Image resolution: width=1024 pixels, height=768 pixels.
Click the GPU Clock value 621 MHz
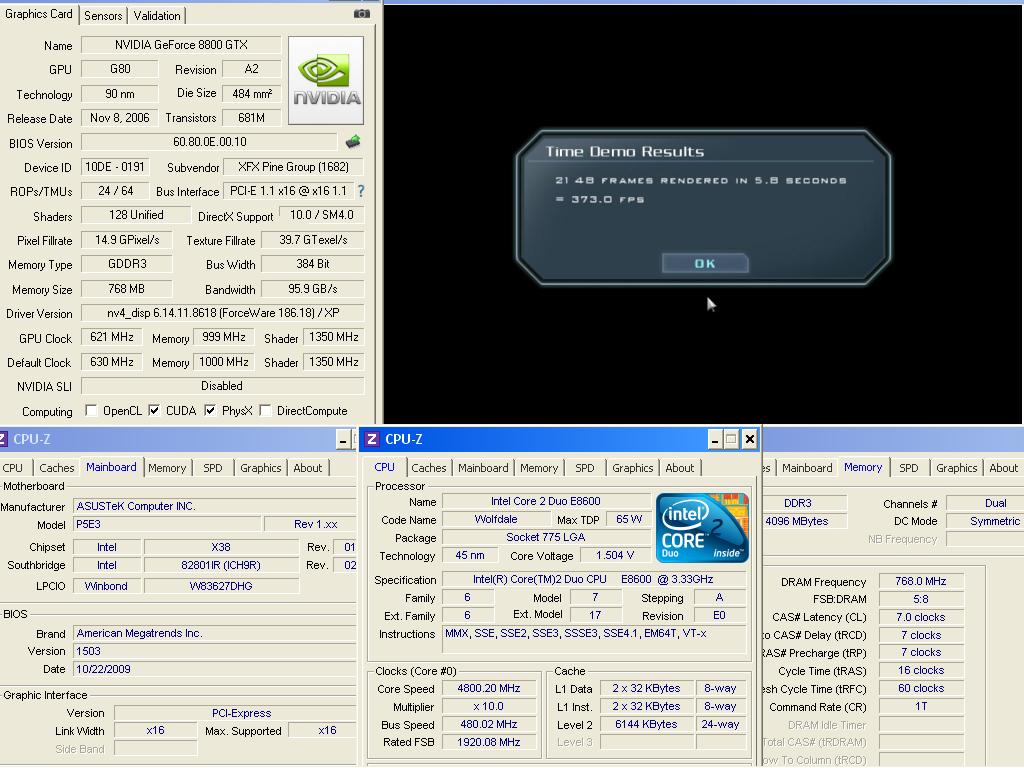click(112, 337)
